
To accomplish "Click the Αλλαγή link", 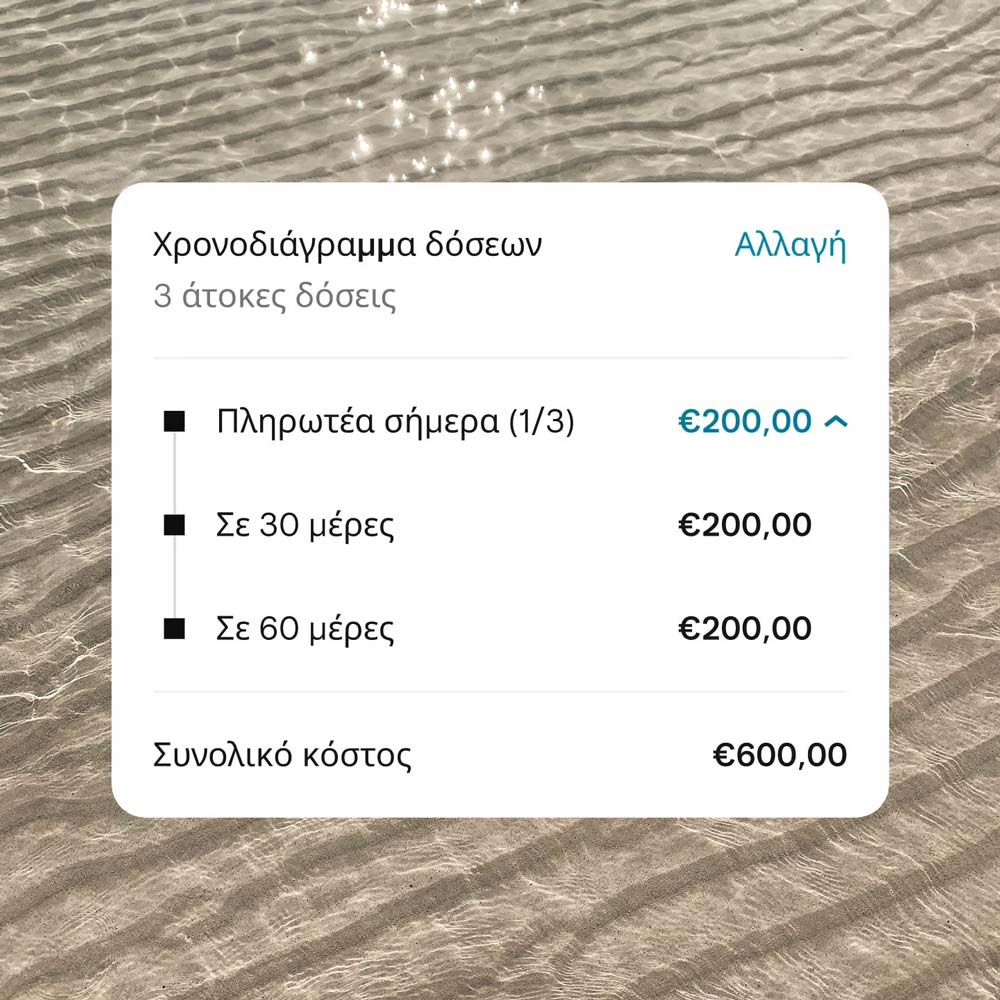I will 790,245.
